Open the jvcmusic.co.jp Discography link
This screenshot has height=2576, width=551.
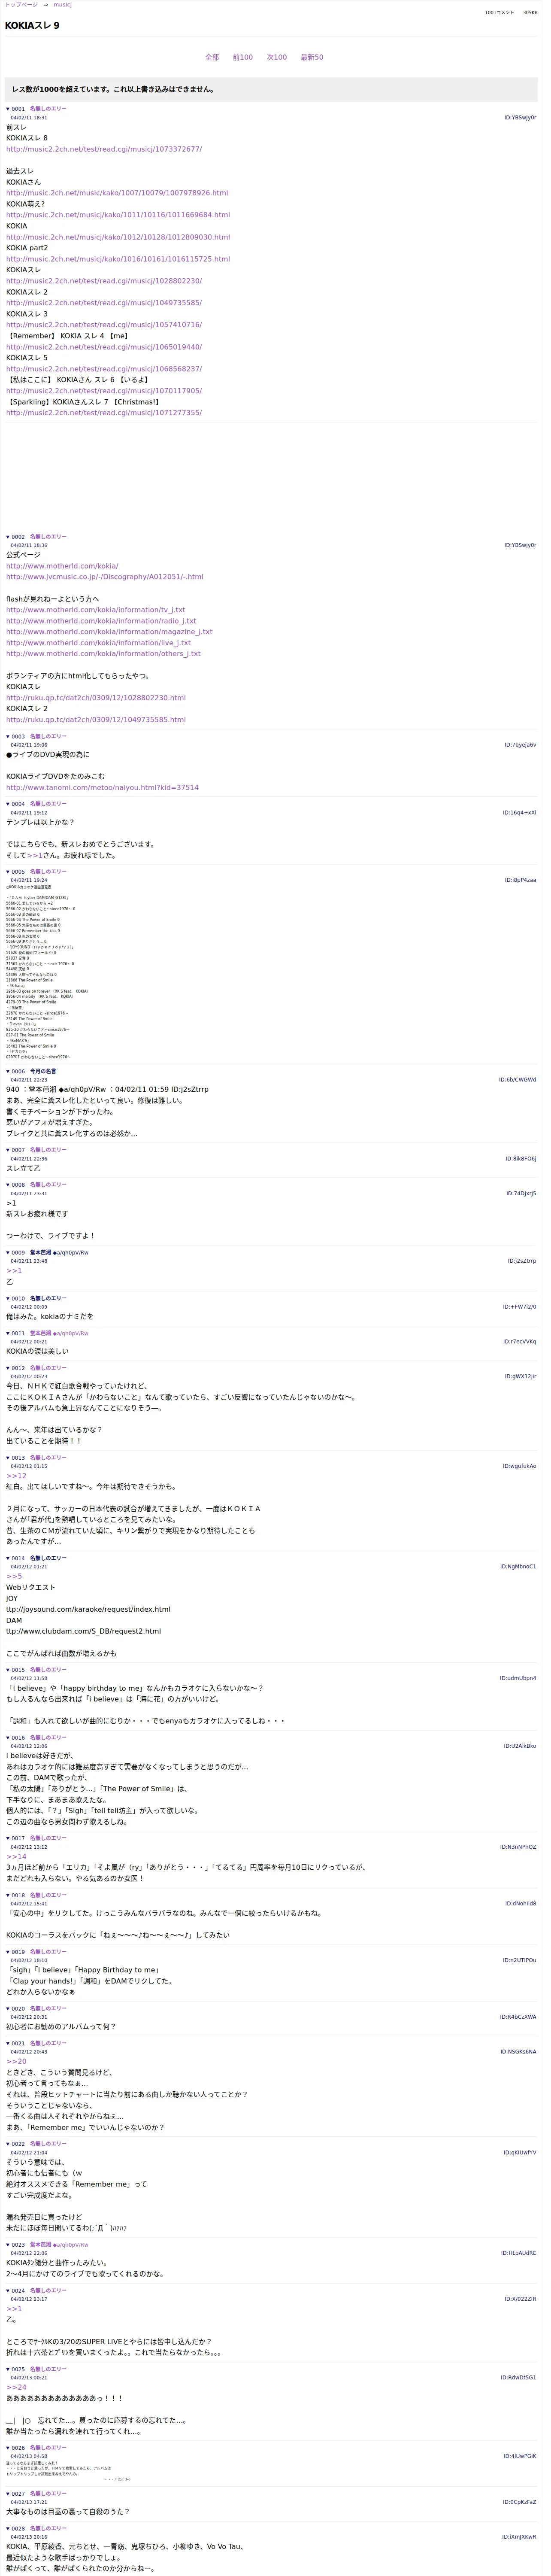[105, 577]
